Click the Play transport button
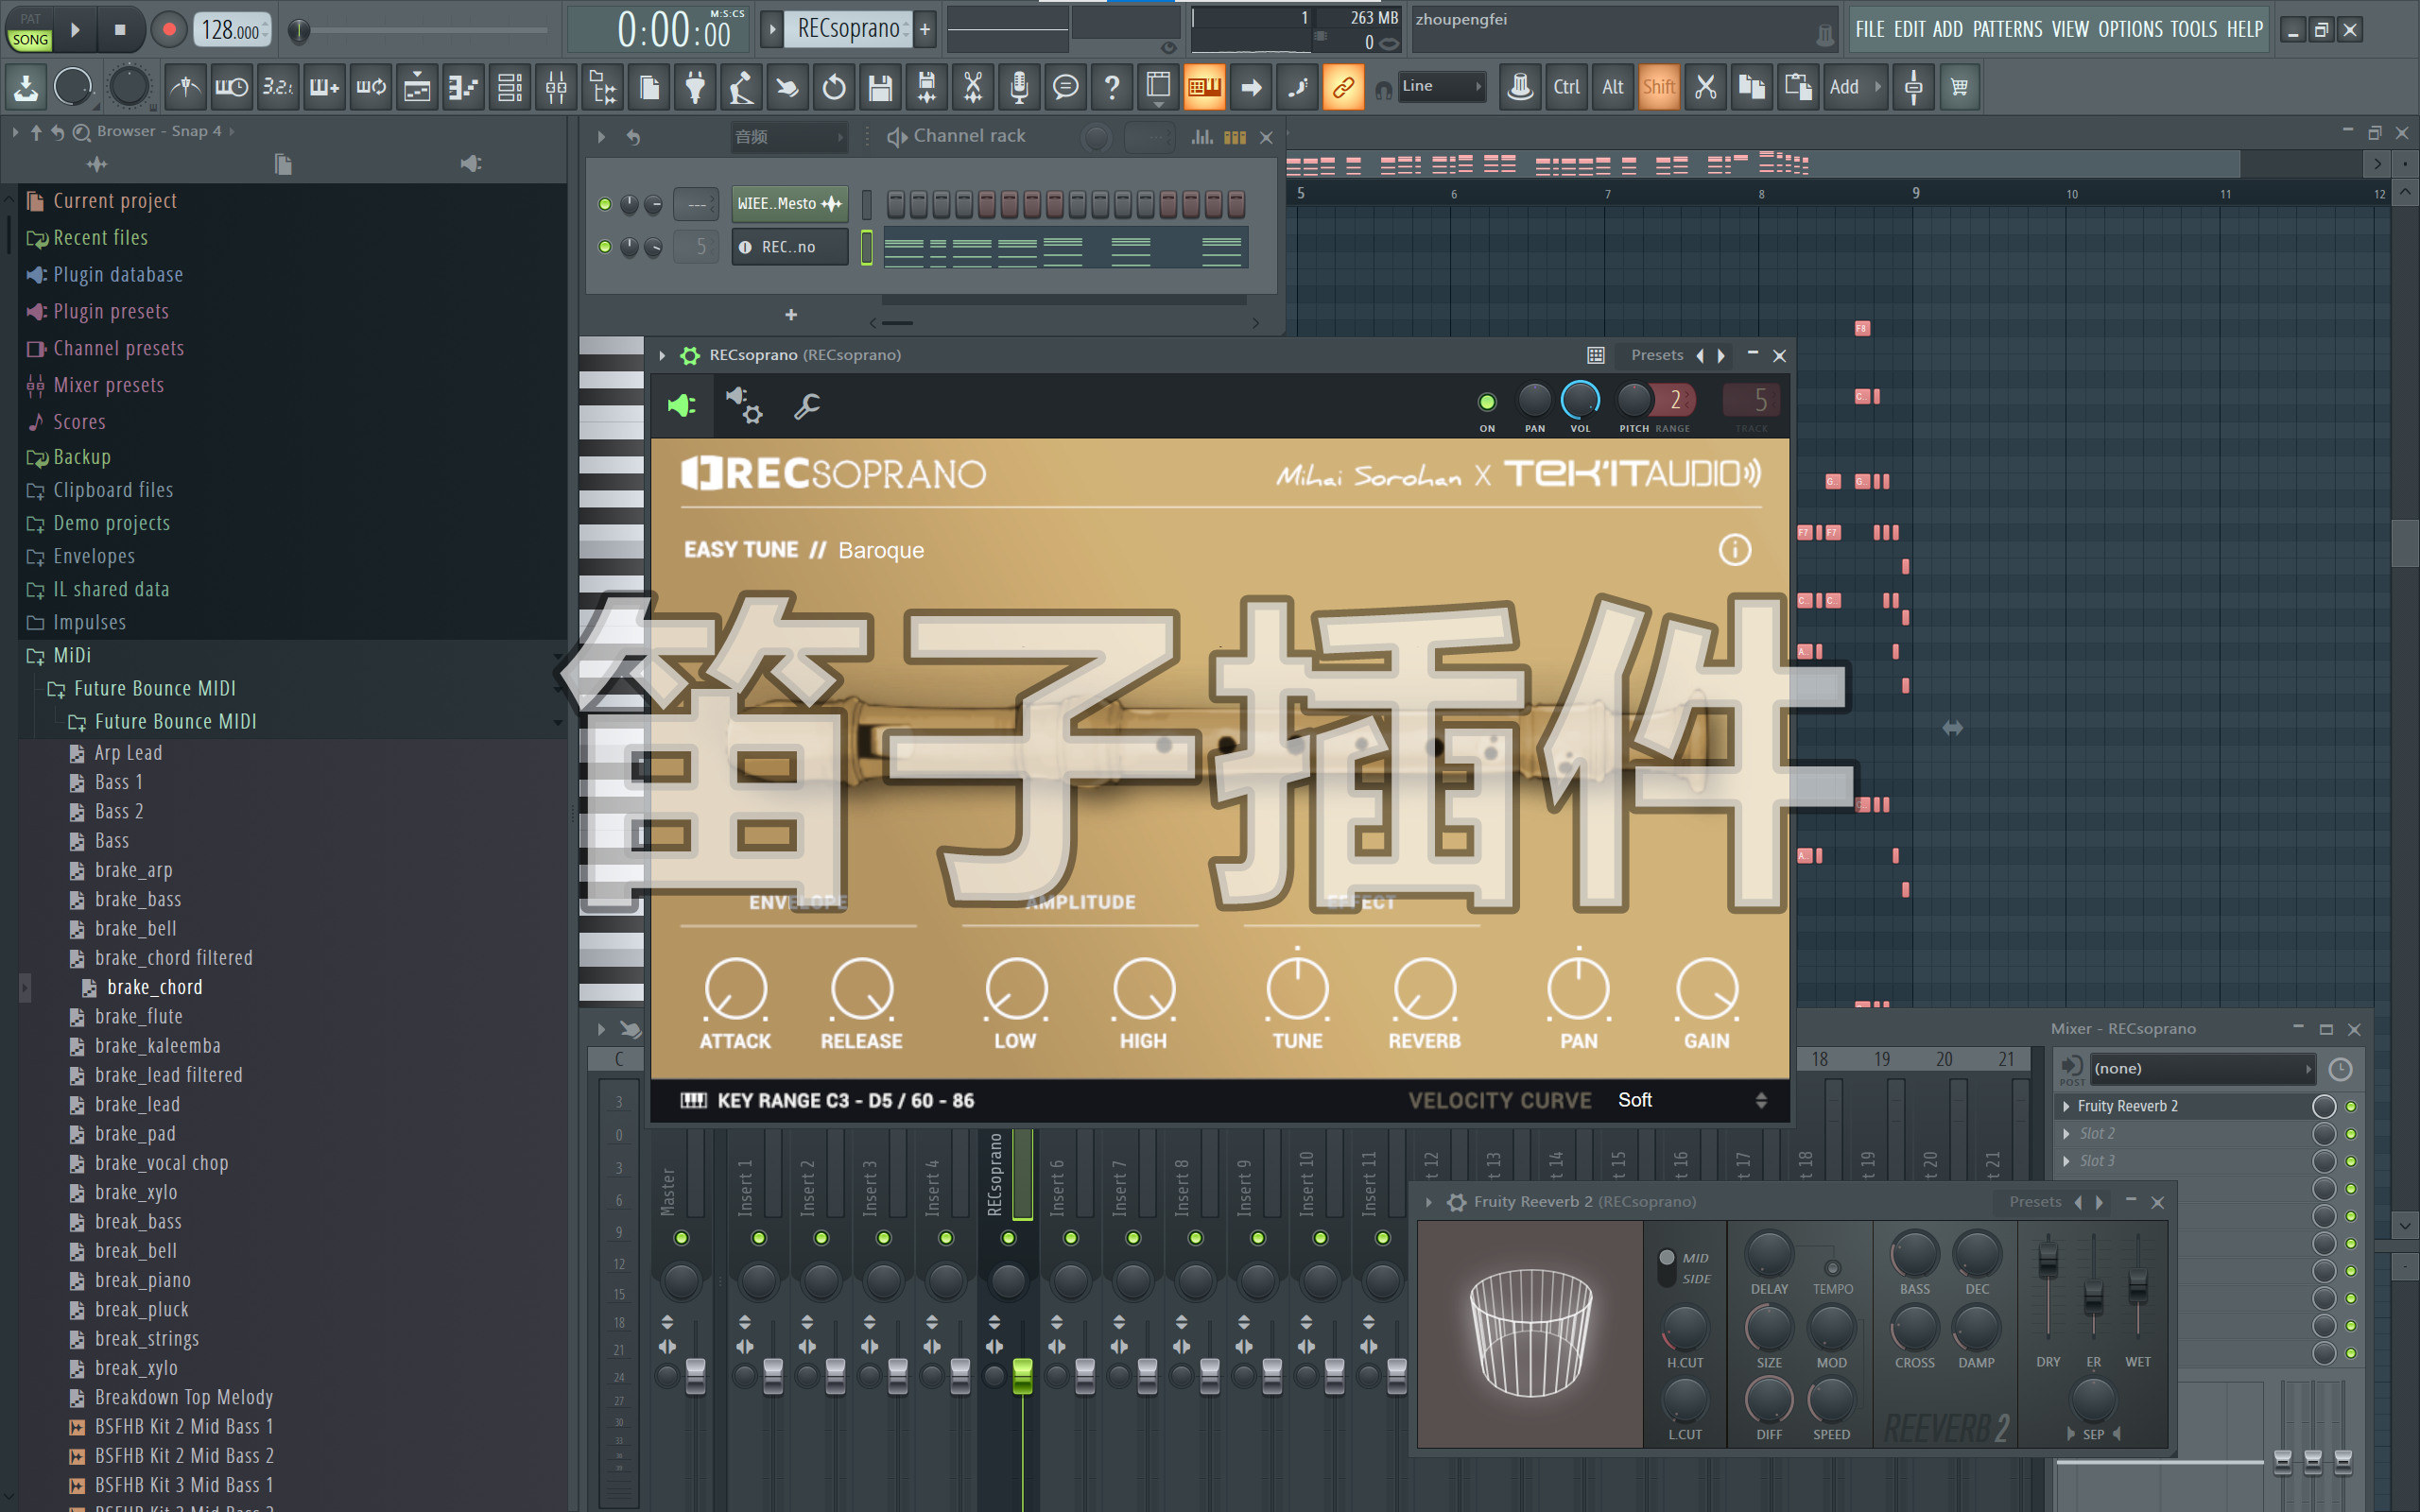The image size is (2420, 1512). click(x=75, y=30)
